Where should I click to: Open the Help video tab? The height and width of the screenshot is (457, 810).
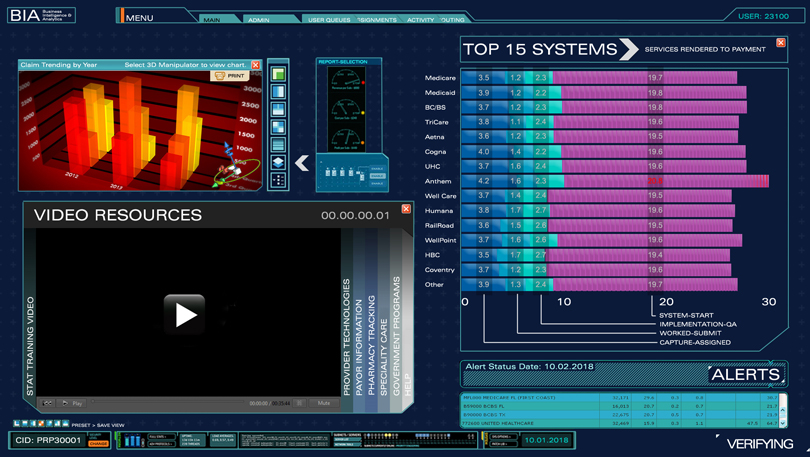tap(408, 385)
